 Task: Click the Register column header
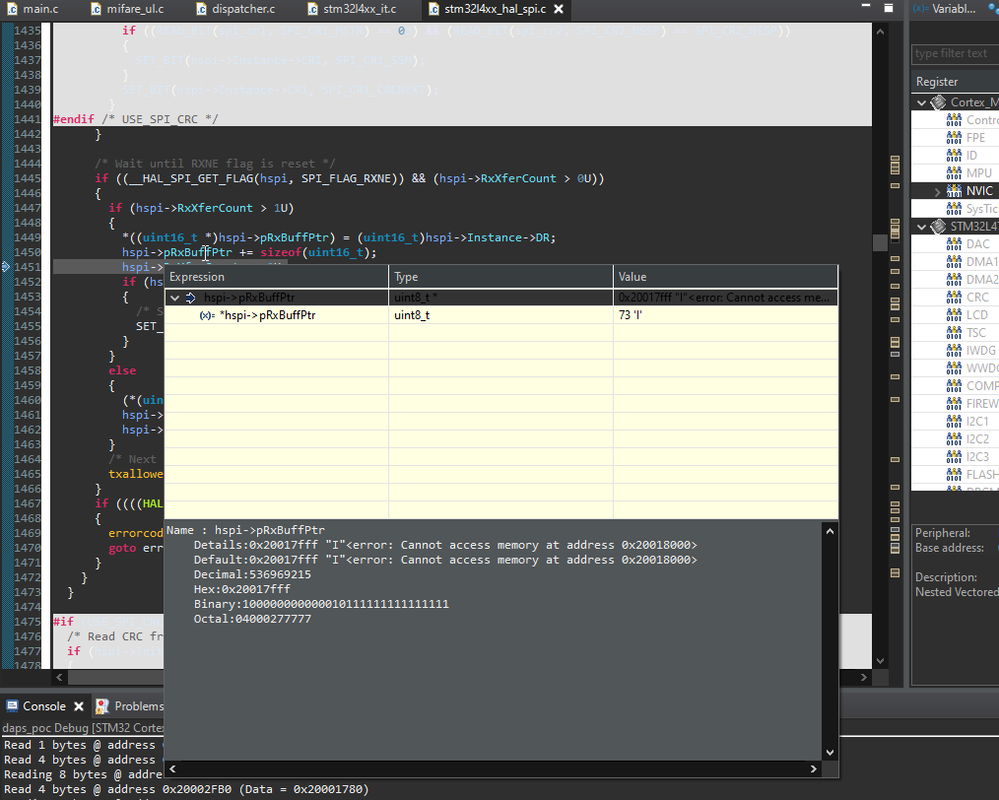click(x=955, y=82)
